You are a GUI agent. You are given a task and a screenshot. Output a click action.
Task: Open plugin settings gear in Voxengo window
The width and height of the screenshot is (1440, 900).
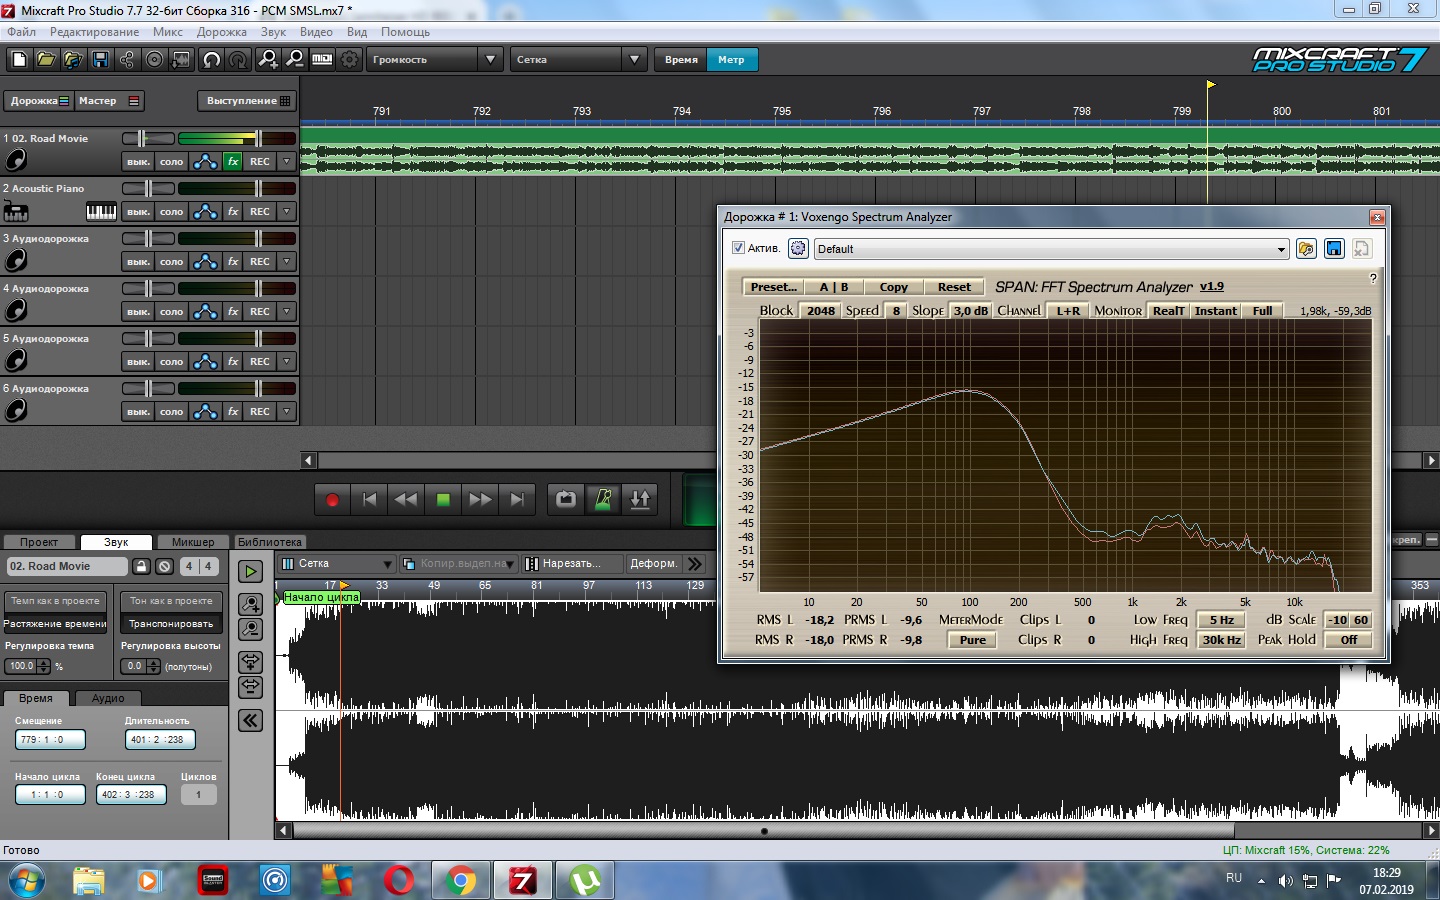coord(798,249)
